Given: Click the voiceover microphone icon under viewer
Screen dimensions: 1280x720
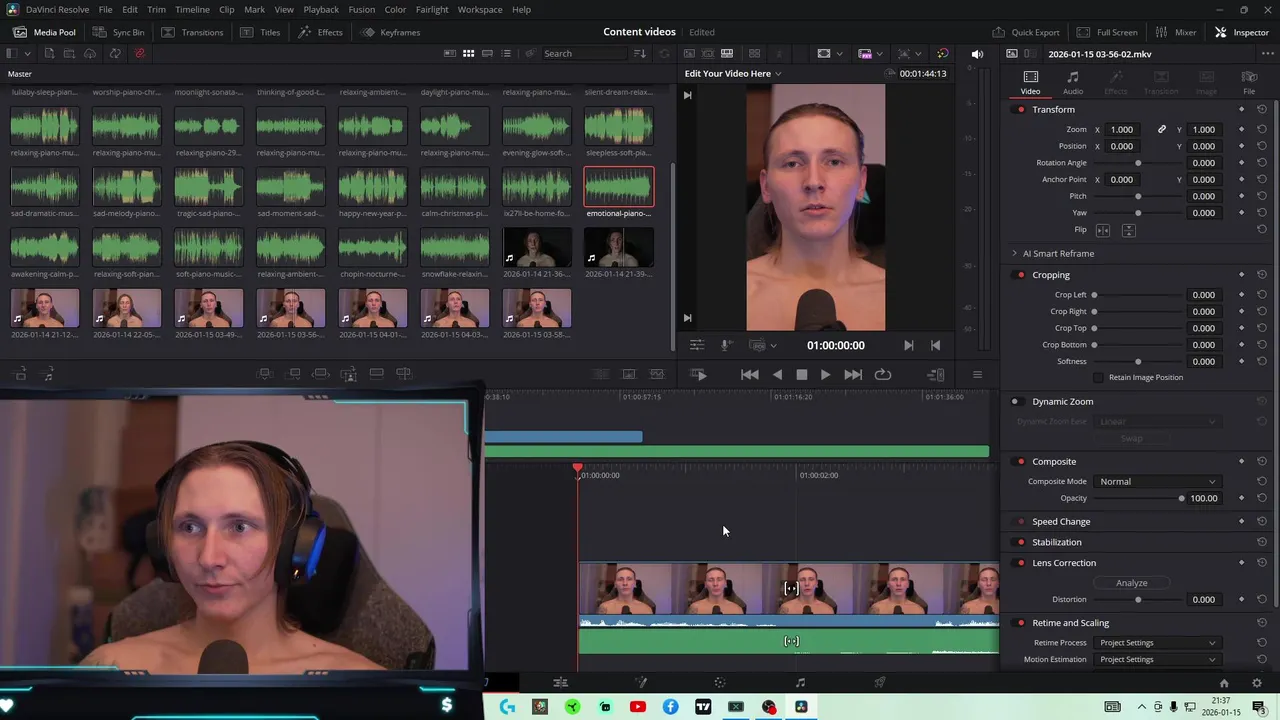Looking at the screenshot, I should [x=727, y=345].
